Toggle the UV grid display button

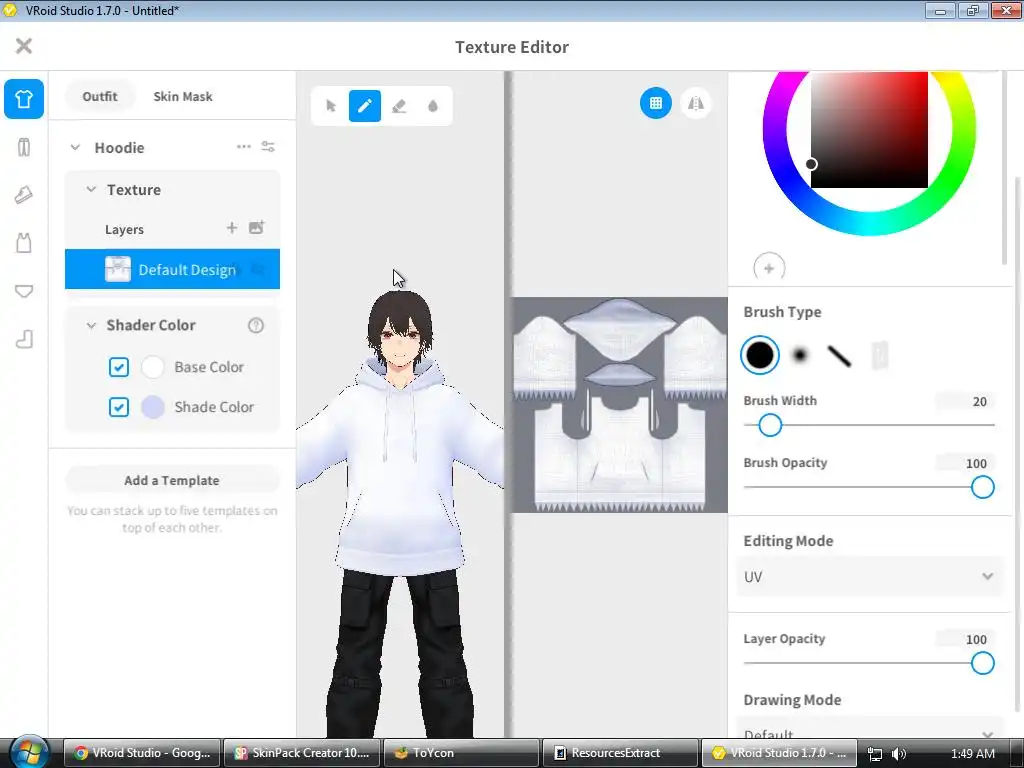click(x=656, y=103)
